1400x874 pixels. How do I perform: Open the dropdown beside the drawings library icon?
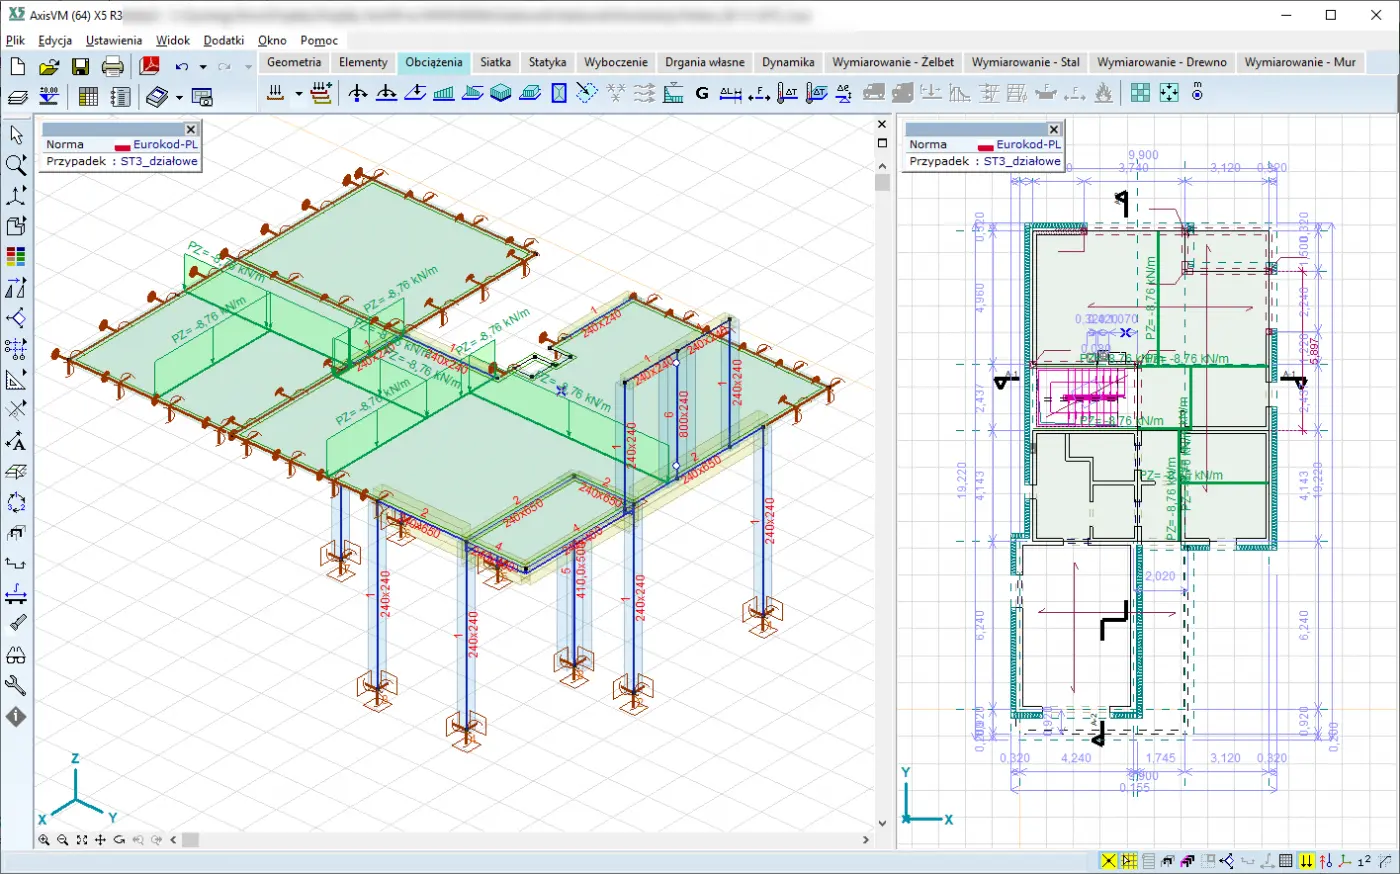tap(179, 97)
